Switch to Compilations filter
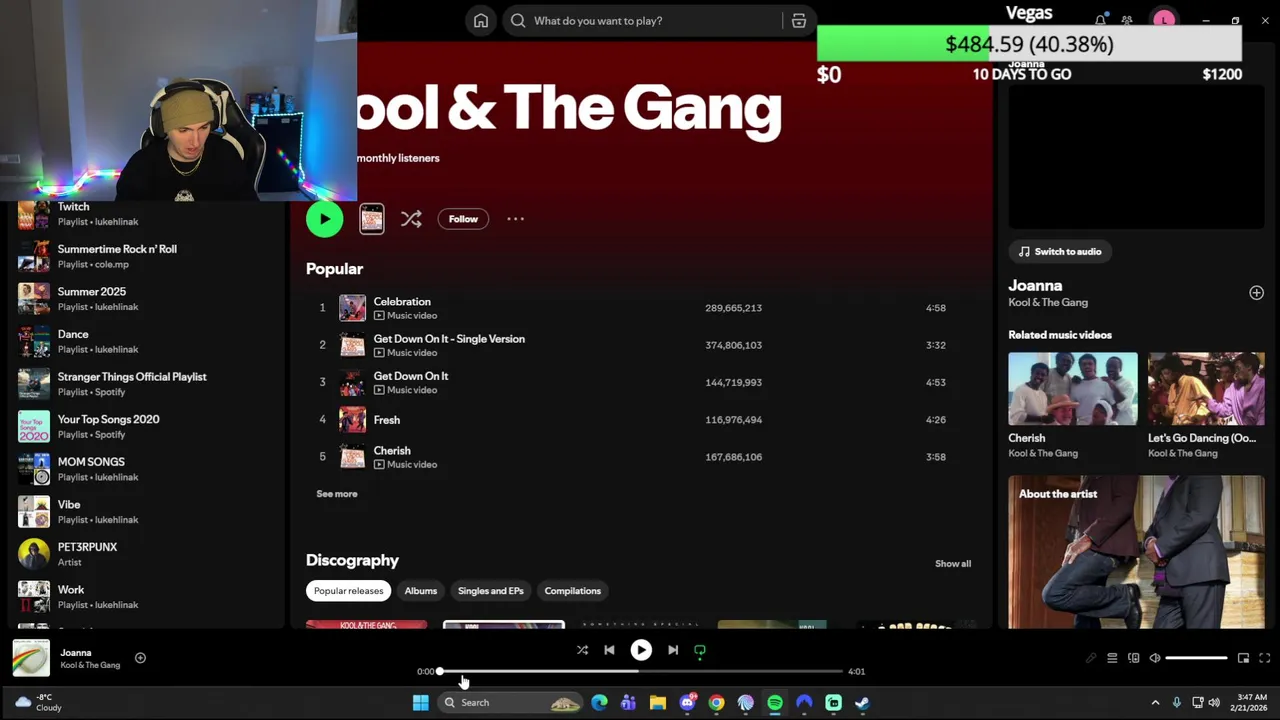The width and height of the screenshot is (1280, 720). point(572,591)
